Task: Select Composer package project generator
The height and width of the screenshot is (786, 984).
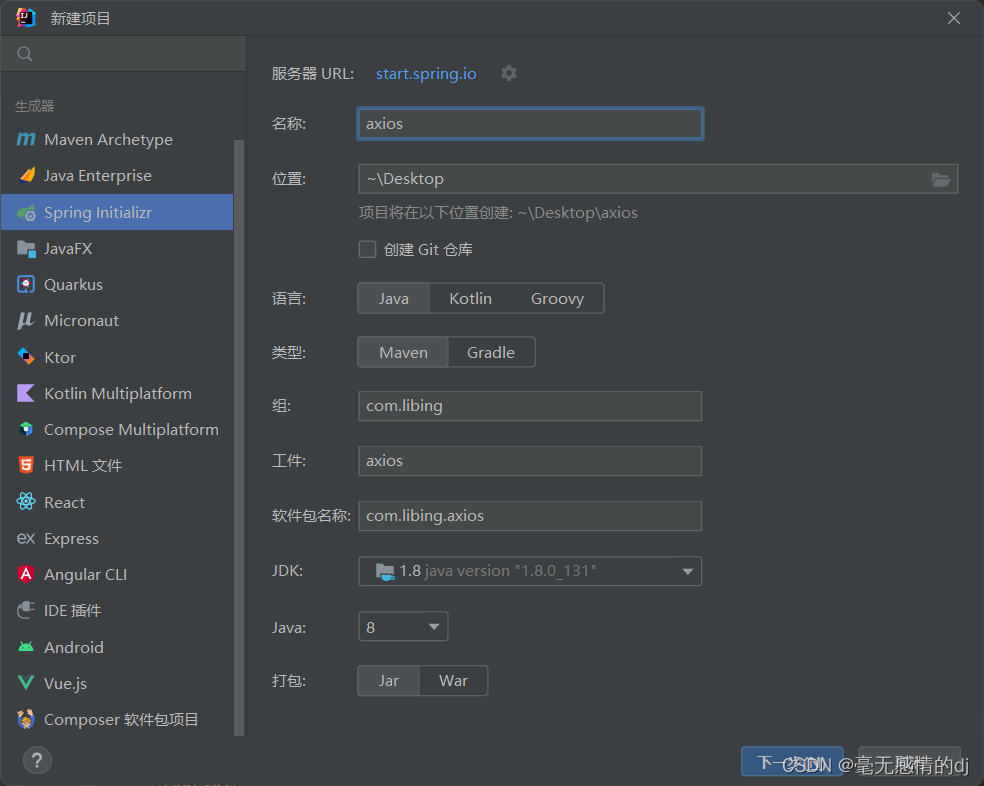Action: (x=117, y=719)
